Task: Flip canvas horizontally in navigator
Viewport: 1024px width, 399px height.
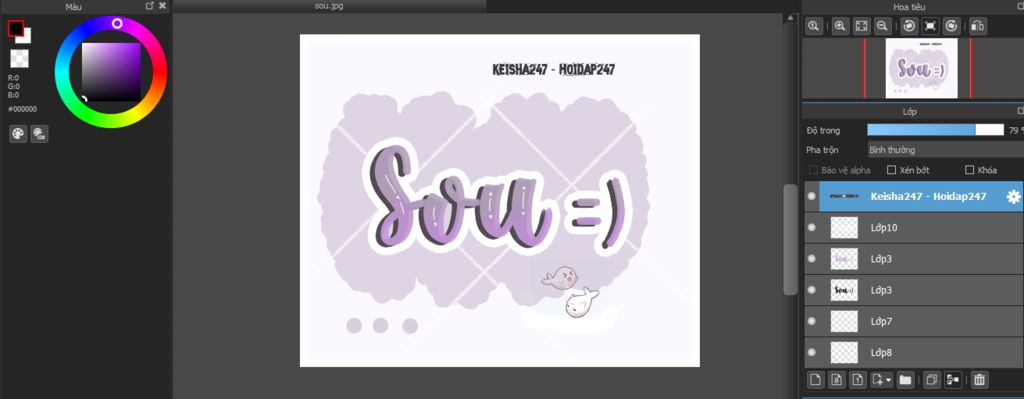Action: (978, 26)
